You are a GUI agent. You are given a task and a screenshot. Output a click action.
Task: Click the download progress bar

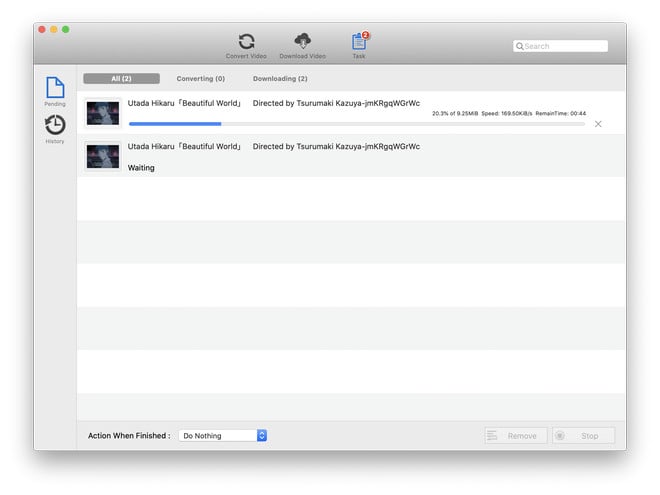point(357,124)
